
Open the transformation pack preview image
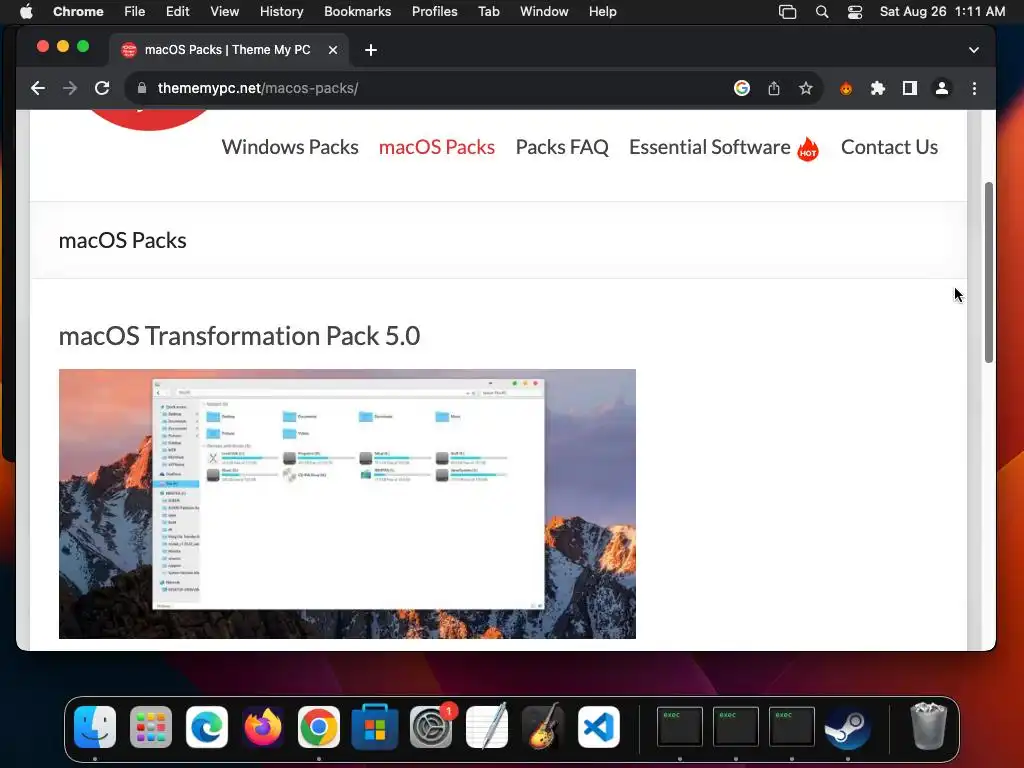pyautogui.click(x=347, y=504)
